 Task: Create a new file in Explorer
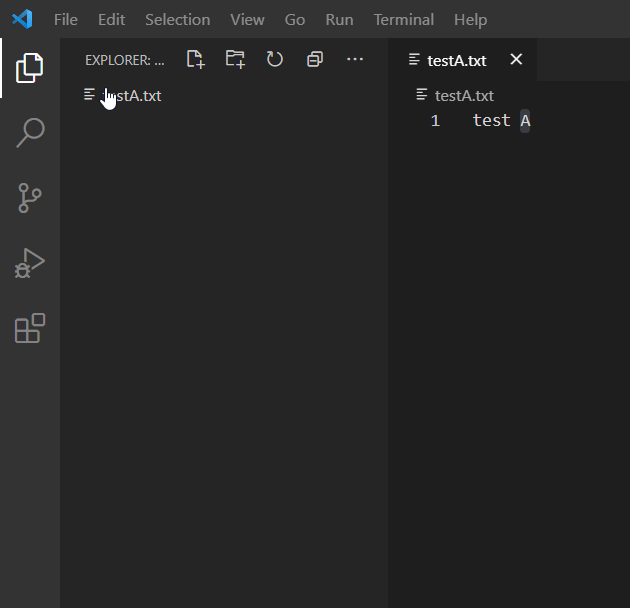196,60
